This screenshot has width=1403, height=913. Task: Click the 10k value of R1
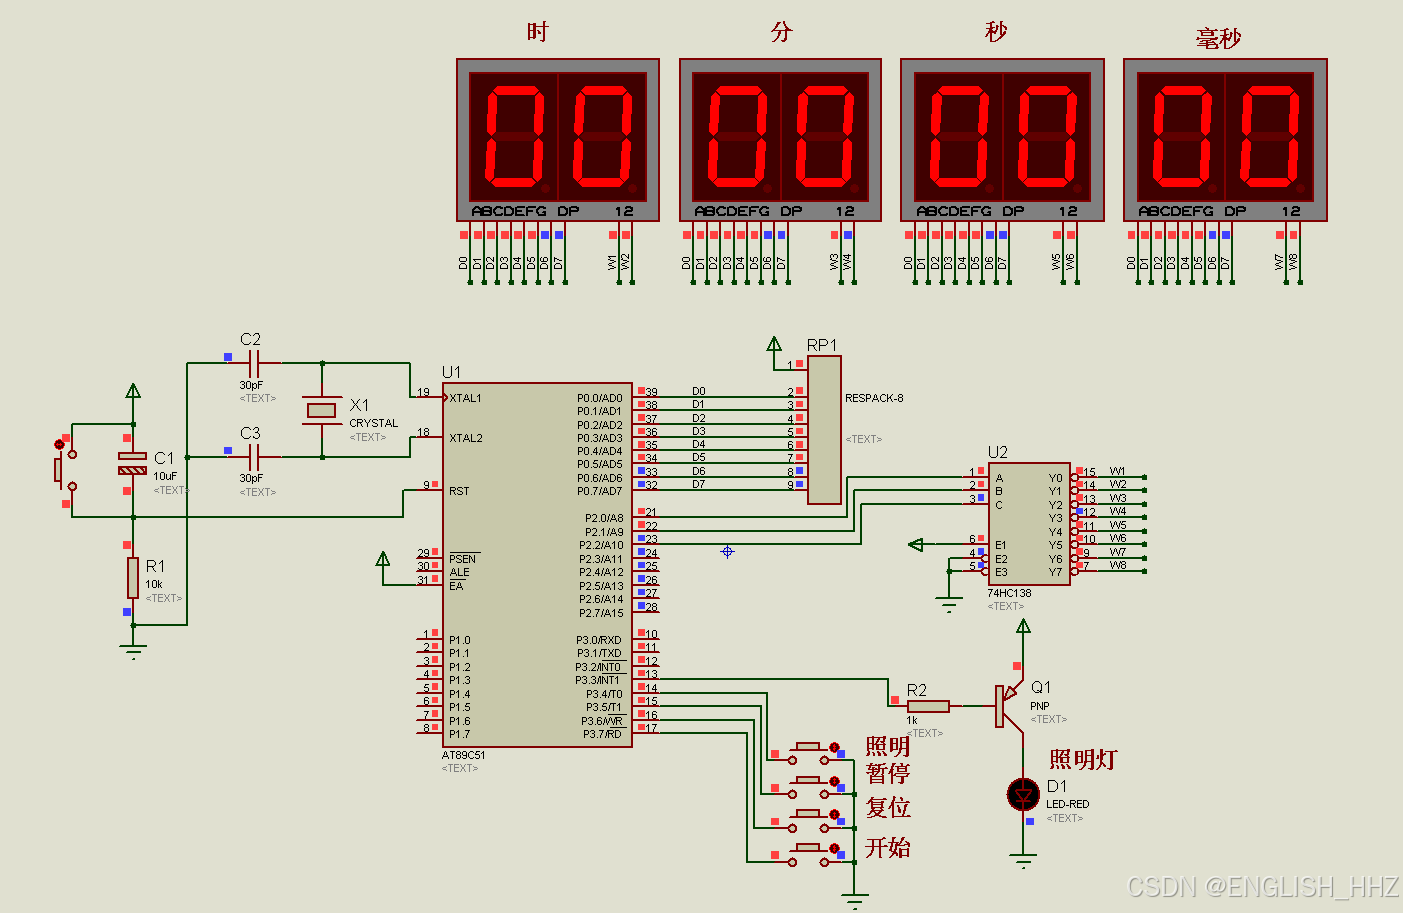[154, 584]
